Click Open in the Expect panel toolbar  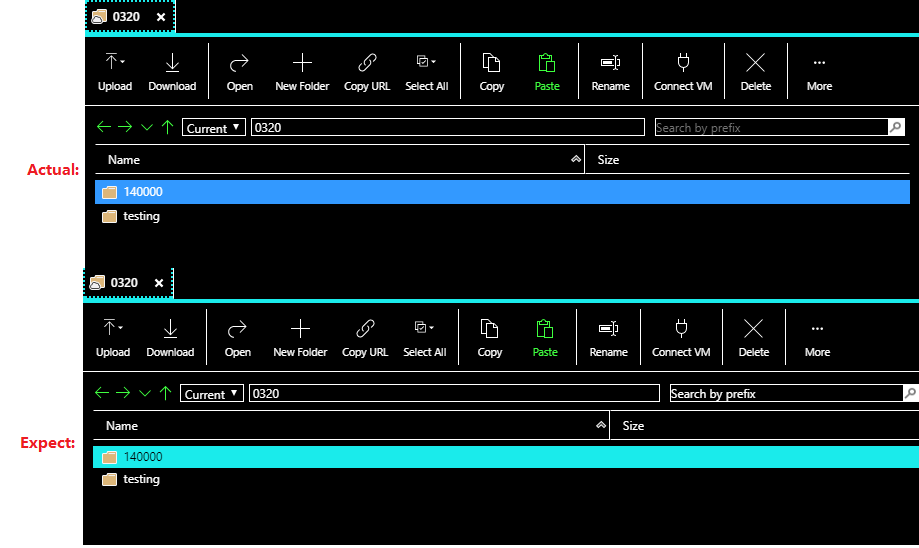237,339
